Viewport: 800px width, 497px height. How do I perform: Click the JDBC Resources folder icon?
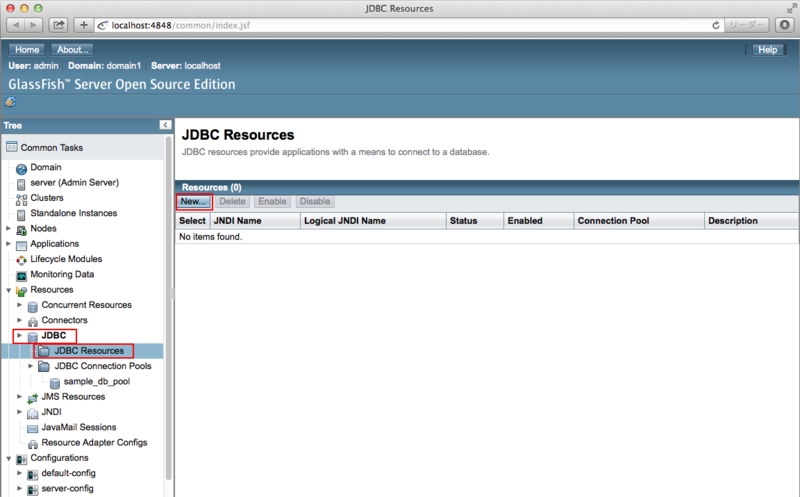coord(44,351)
